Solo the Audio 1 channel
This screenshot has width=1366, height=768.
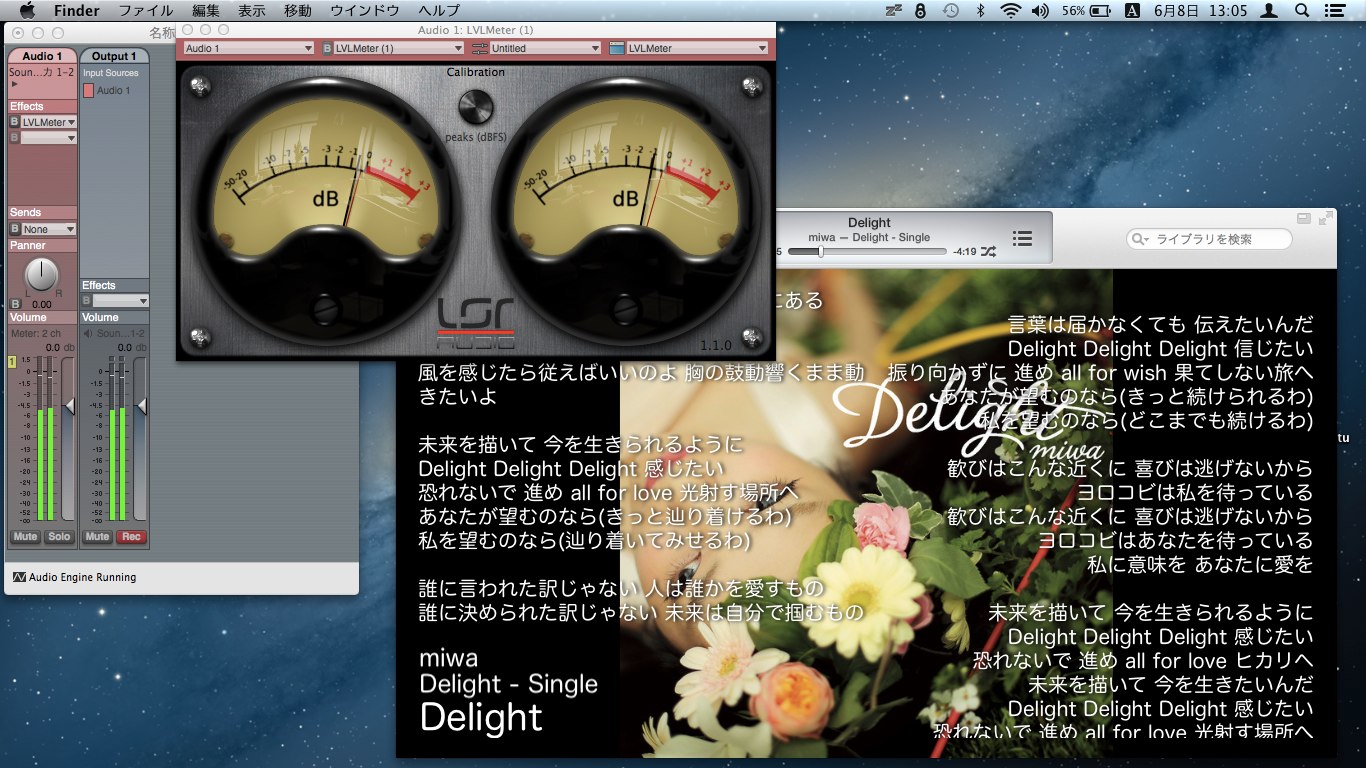[x=59, y=537]
